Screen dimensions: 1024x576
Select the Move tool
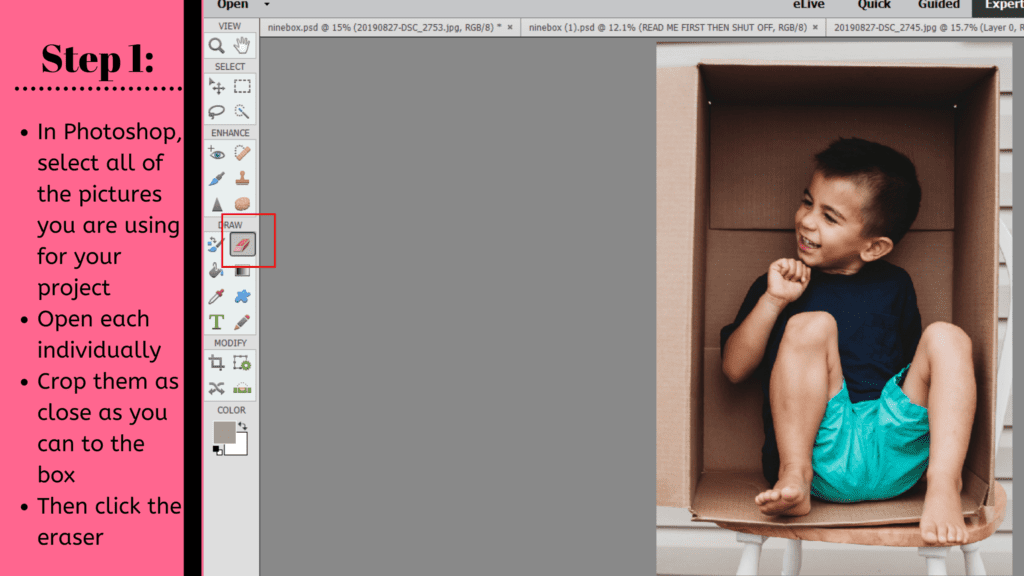coord(215,87)
